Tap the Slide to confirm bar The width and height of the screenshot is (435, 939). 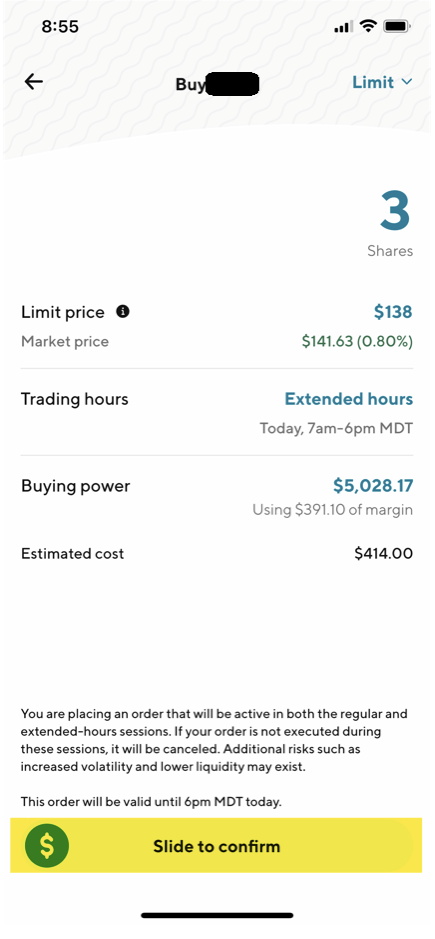pyautogui.click(x=216, y=846)
